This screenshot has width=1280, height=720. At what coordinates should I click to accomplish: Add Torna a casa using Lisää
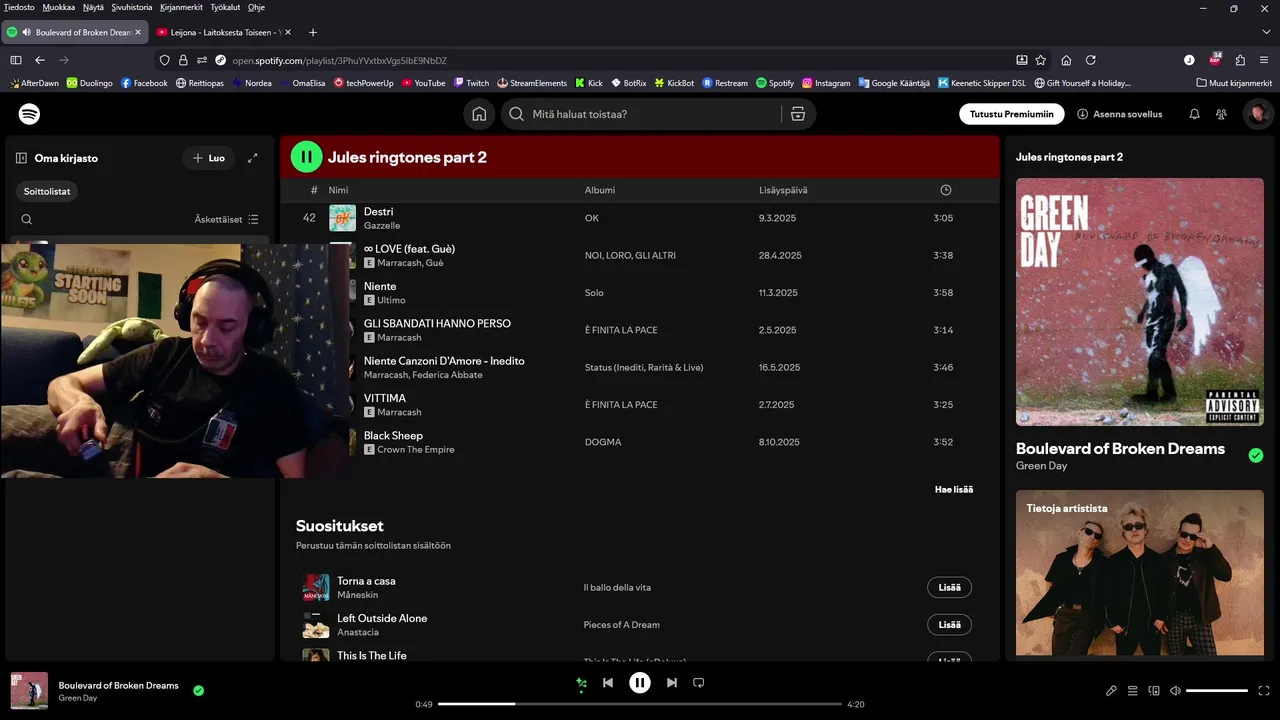949,588
